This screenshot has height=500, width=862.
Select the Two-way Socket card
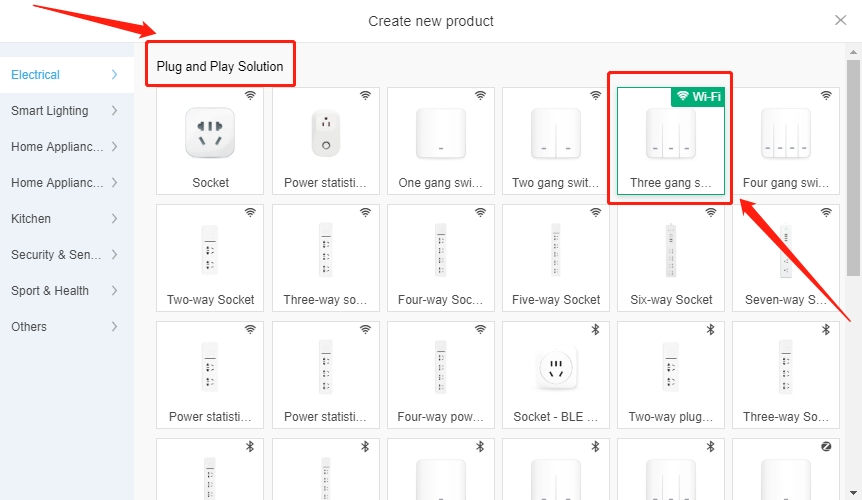coord(210,258)
